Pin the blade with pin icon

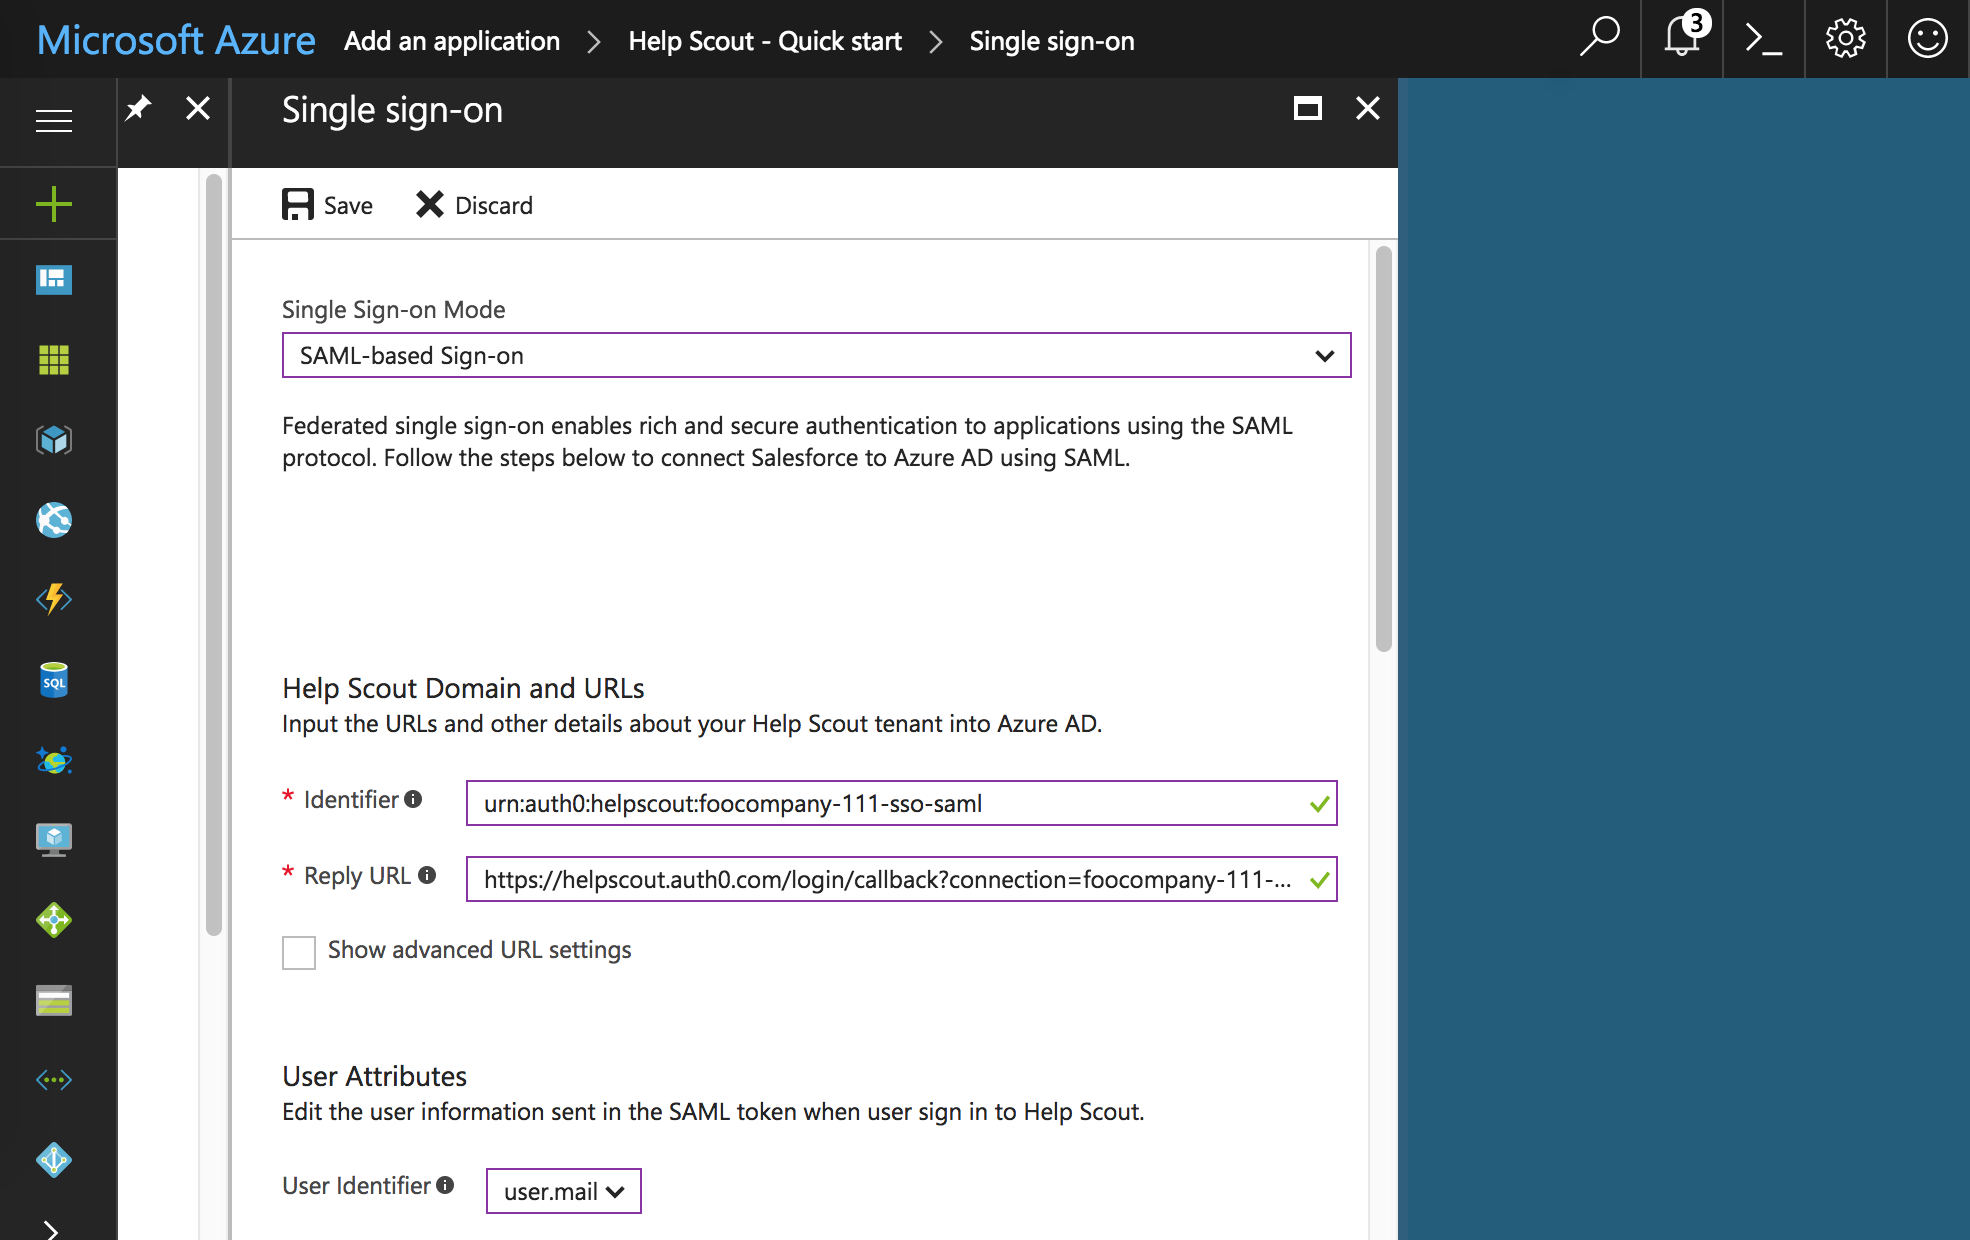click(139, 108)
